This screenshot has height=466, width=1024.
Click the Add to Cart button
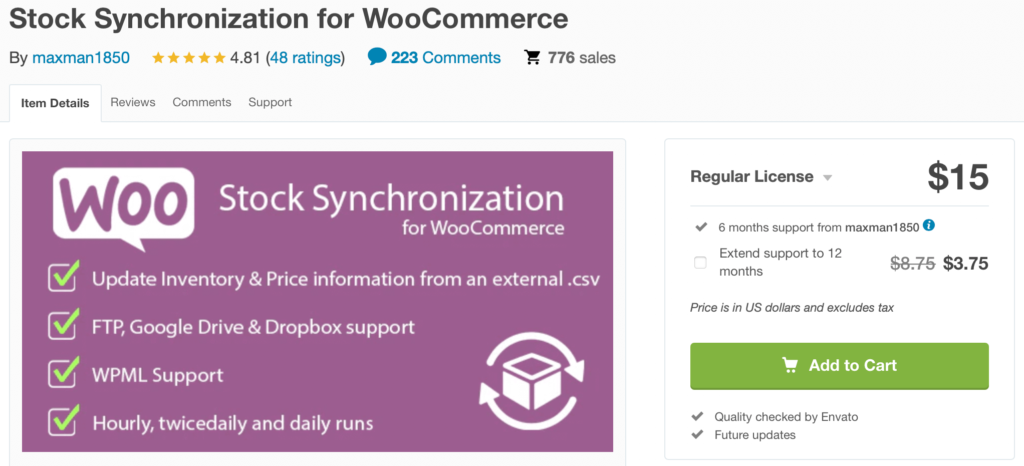pos(839,365)
